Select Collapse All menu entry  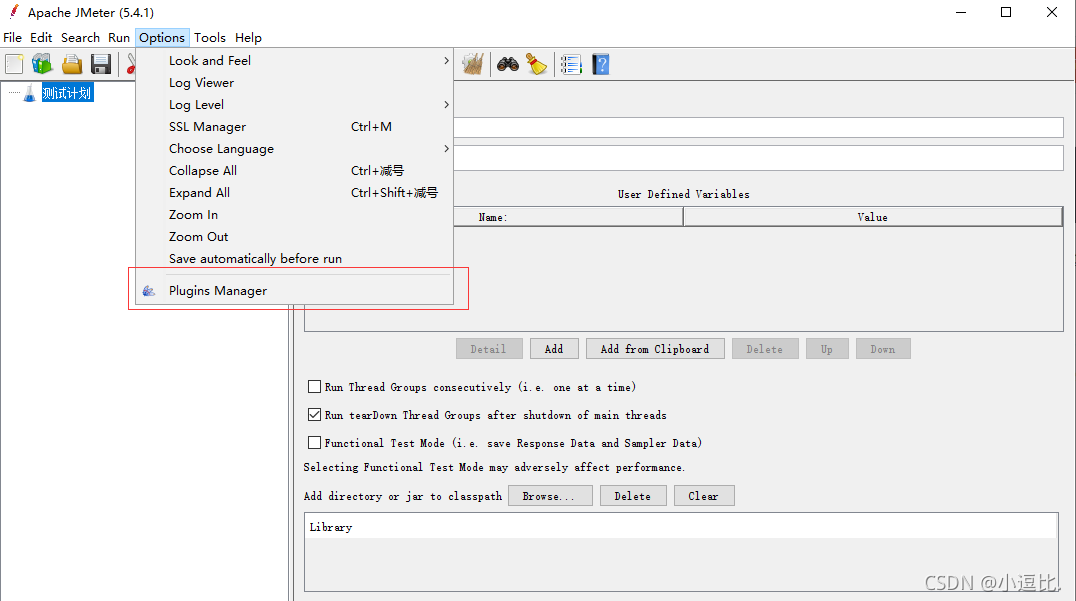click(x=294, y=170)
